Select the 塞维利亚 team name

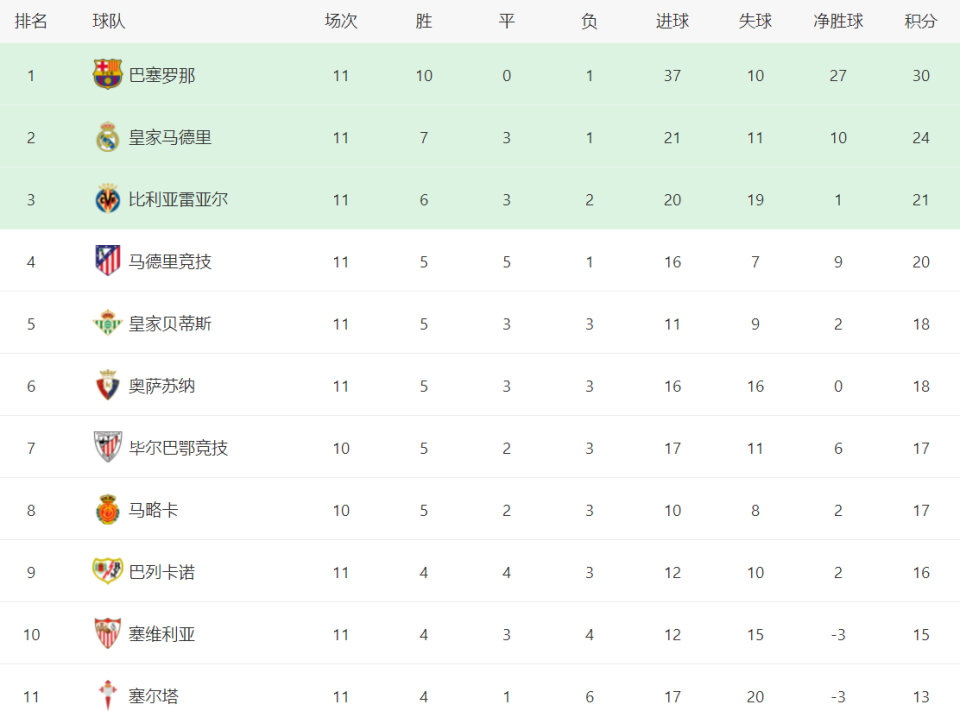tap(162, 633)
